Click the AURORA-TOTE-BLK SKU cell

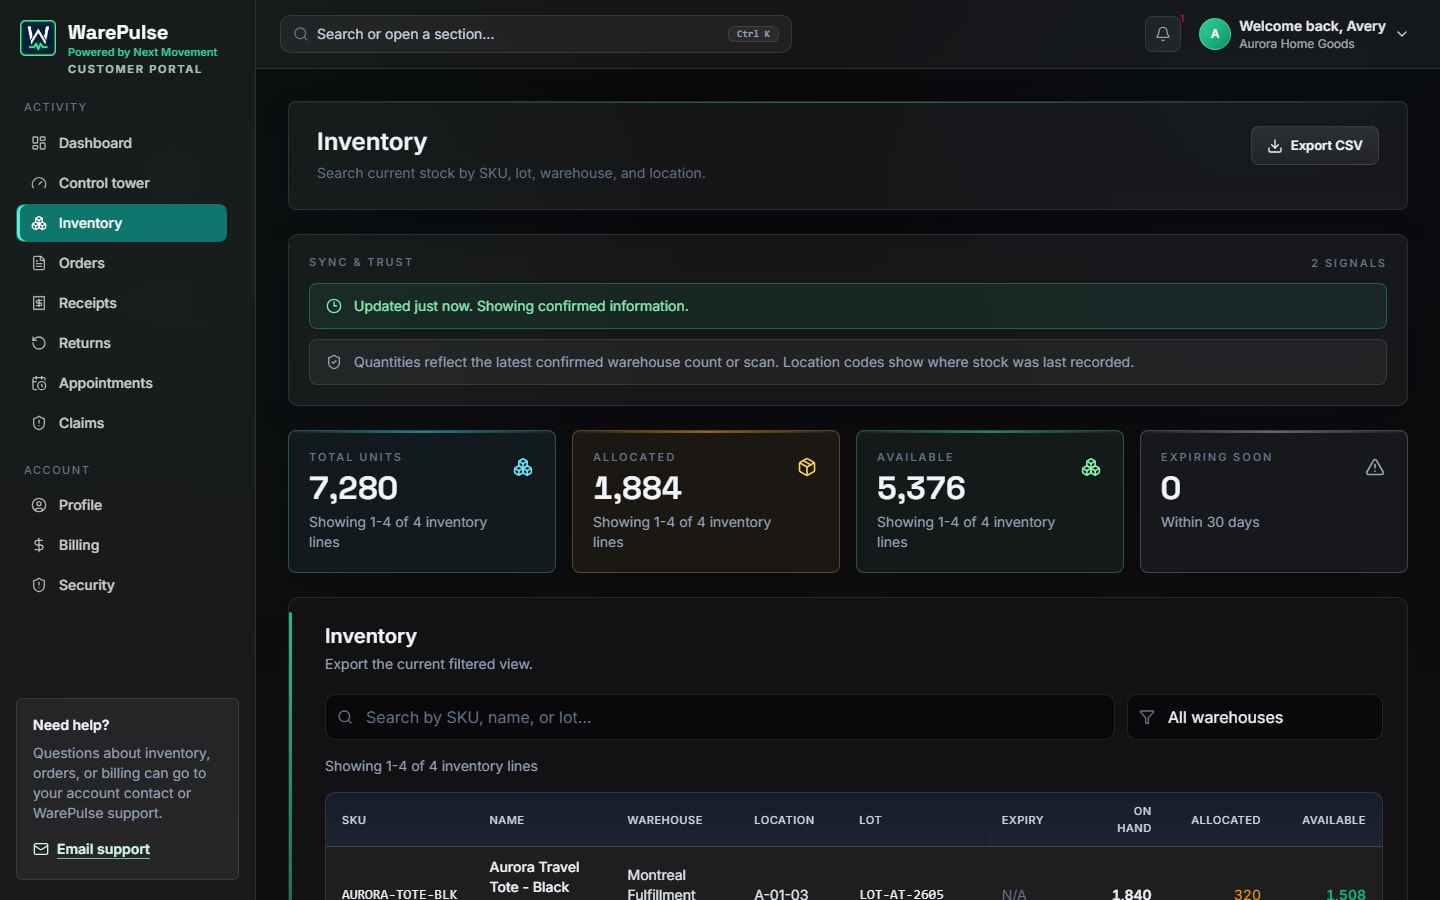pyautogui.click(x=399, y=894)
